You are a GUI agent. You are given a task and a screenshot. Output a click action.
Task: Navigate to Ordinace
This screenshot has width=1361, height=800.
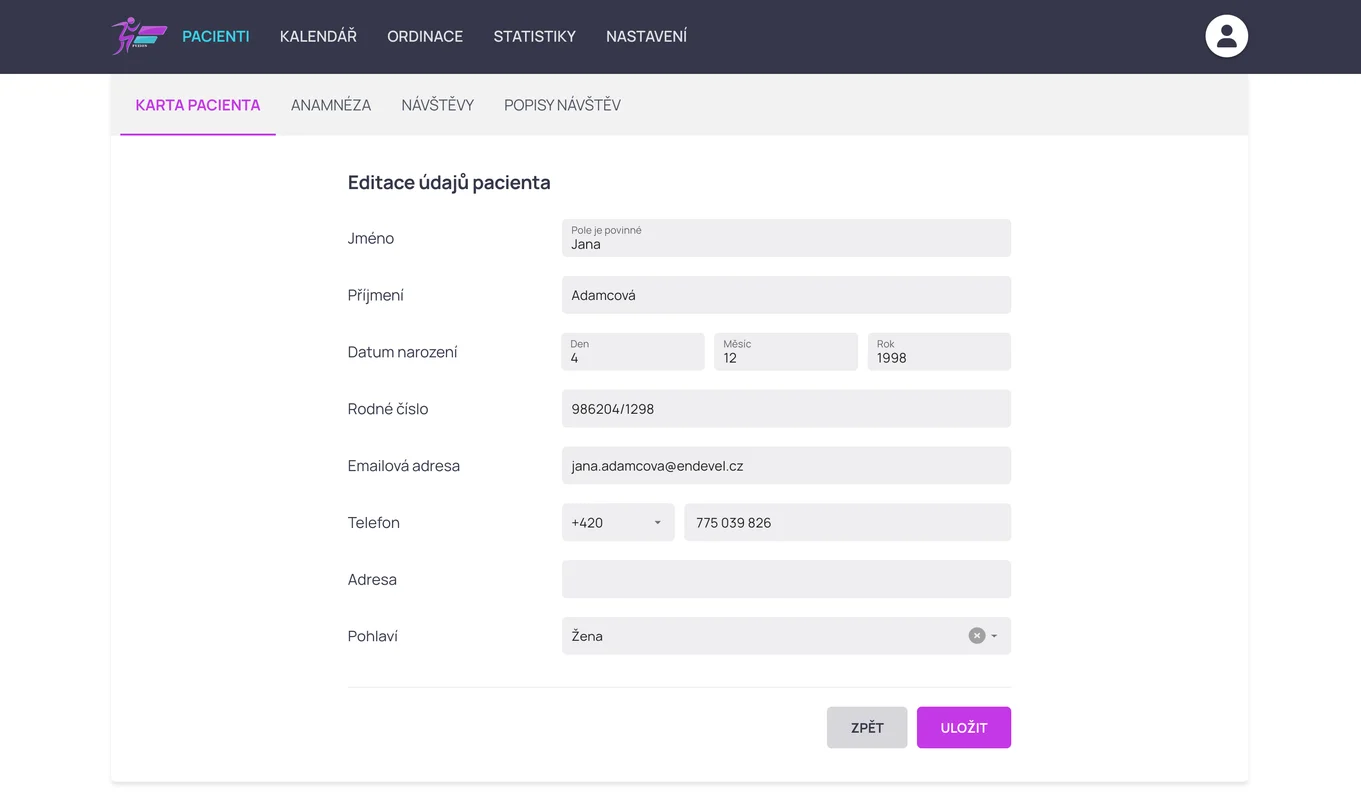[425, 36]
